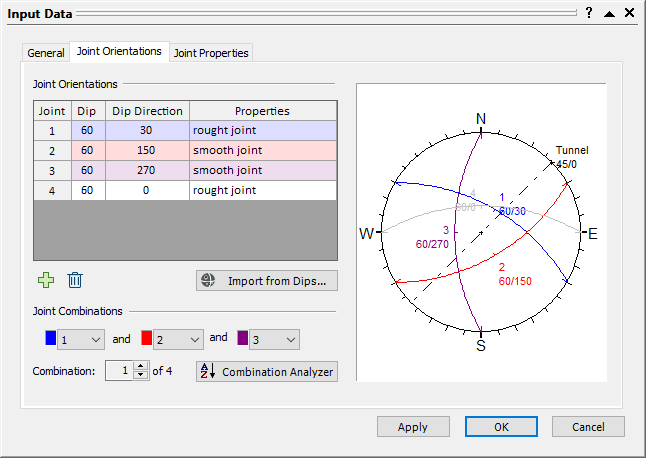This screenshot has width=646, height=458.
Task: Confirm with the OK button
Action: tap(501, 427)
